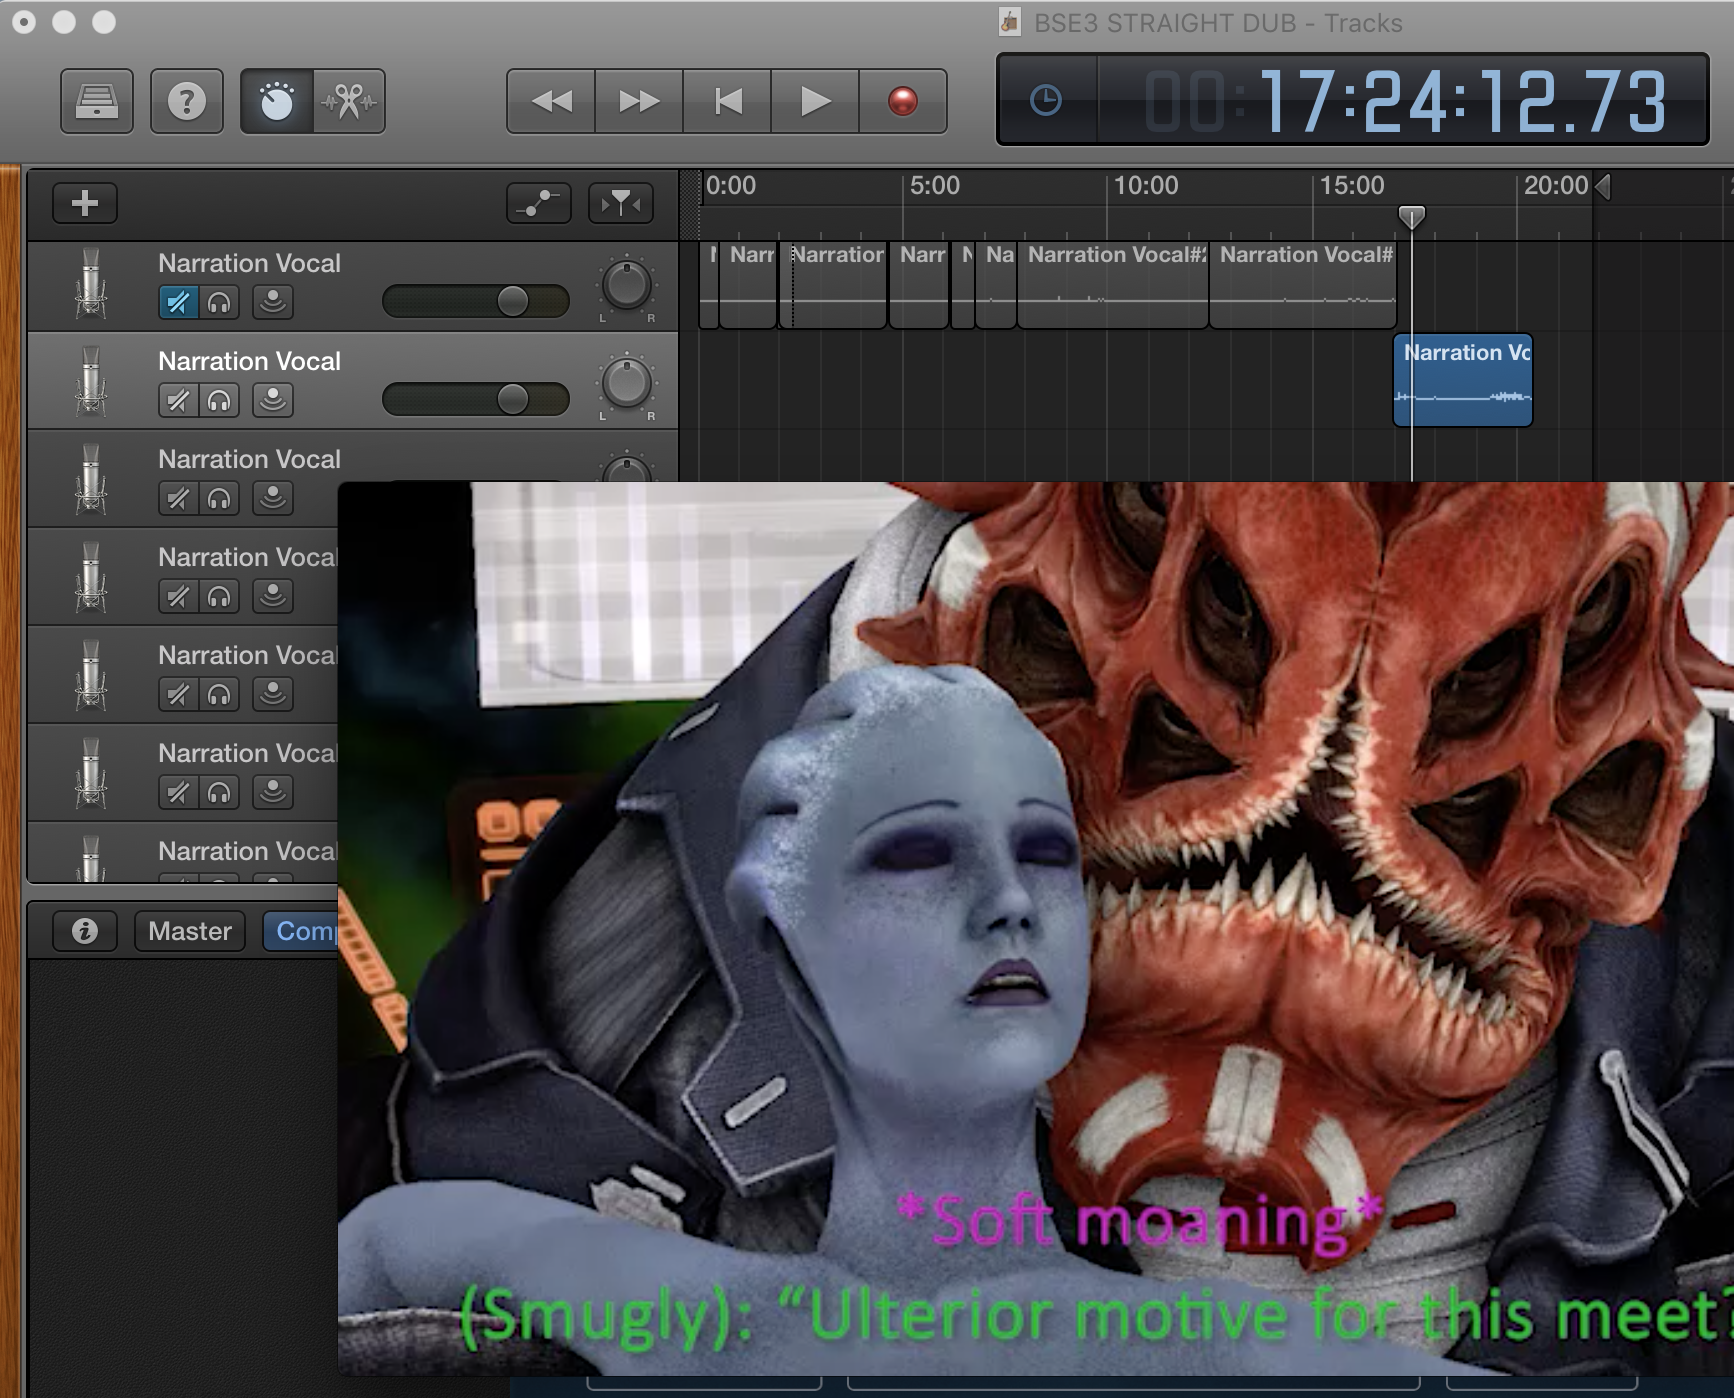Select the first track's microphone icon
1734x1398 pixels.
pyautogui.click(x=91, y=284)
